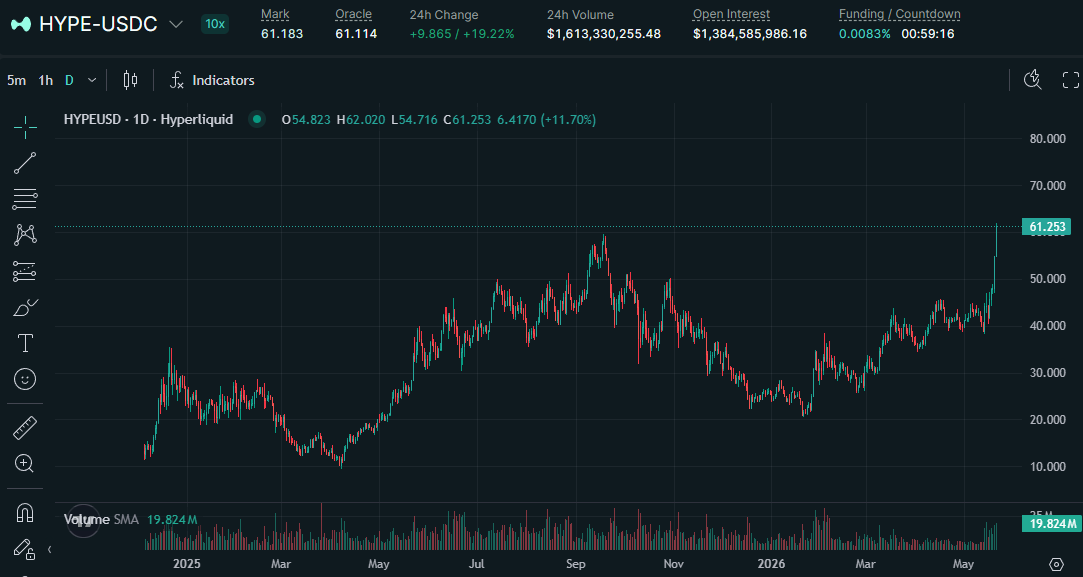Click the fx indicators icon

pos(177,80)
